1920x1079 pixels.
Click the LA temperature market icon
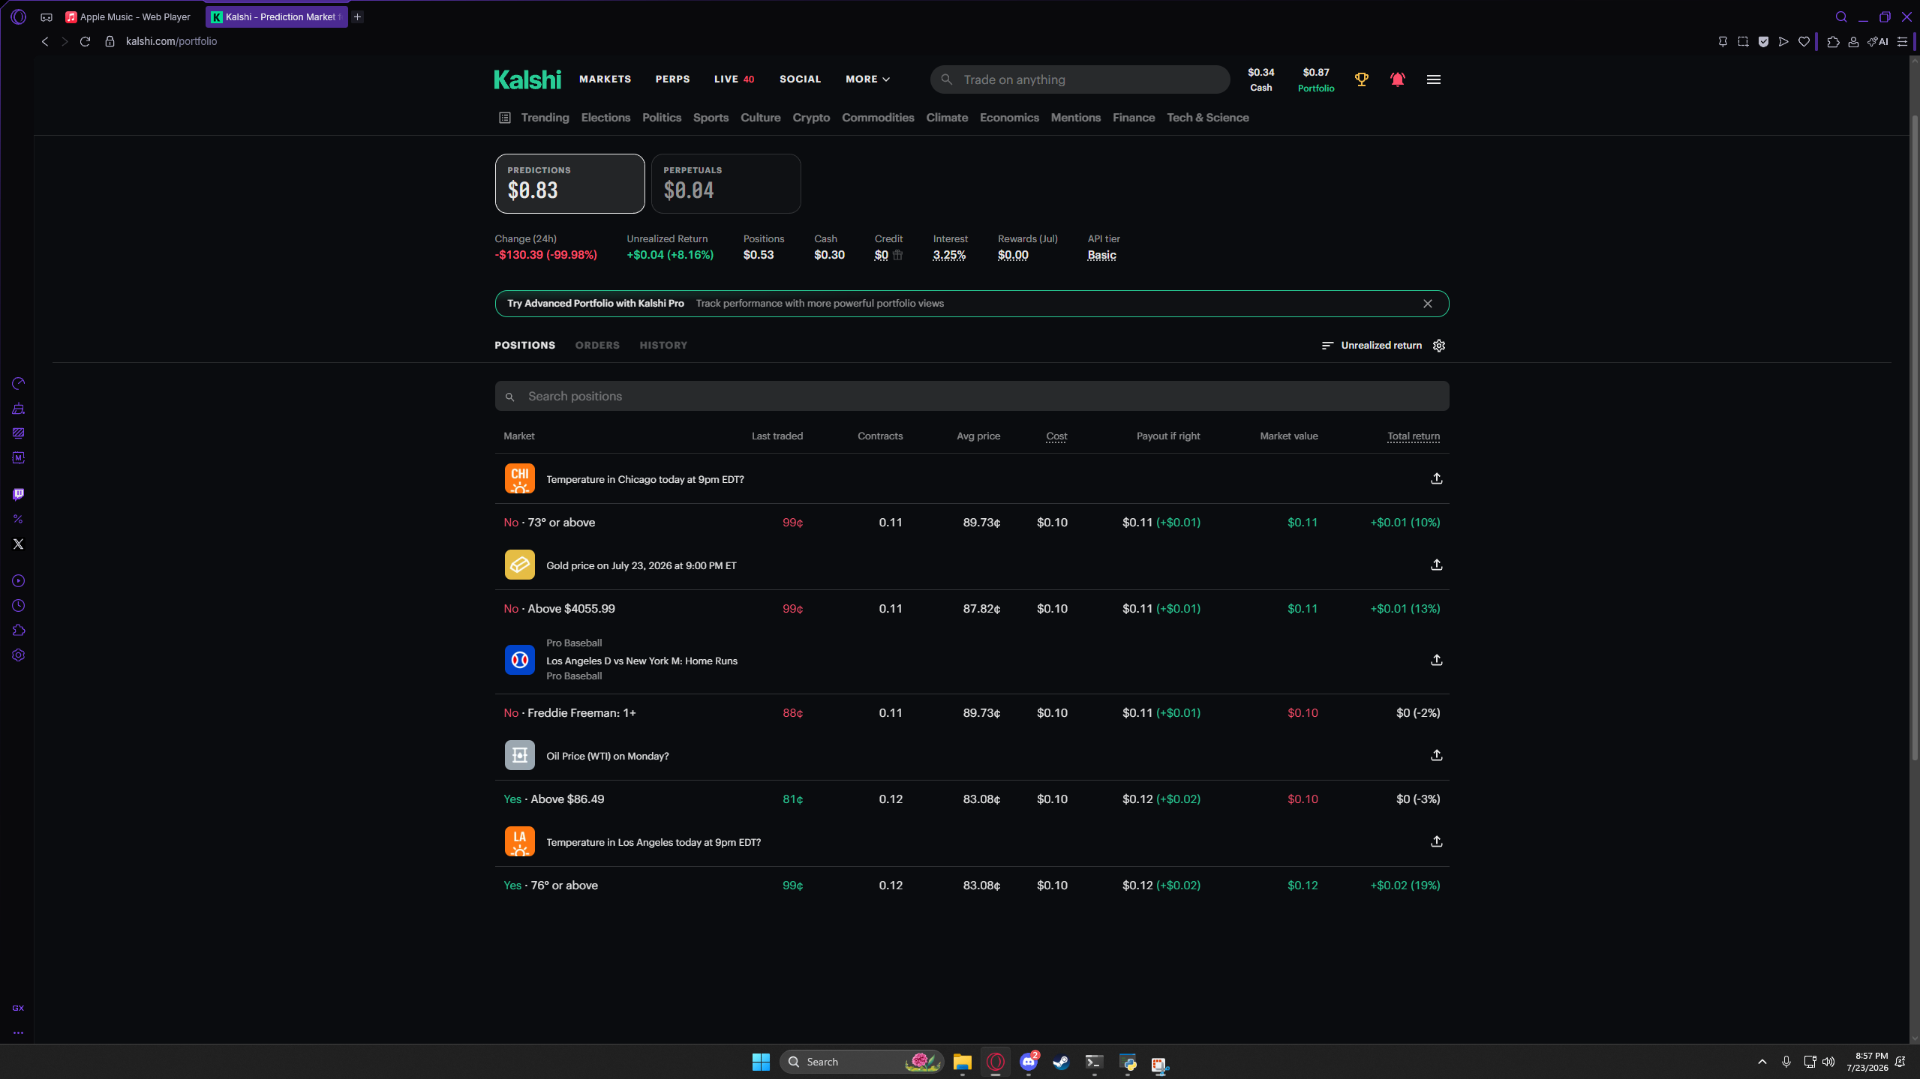520,842
